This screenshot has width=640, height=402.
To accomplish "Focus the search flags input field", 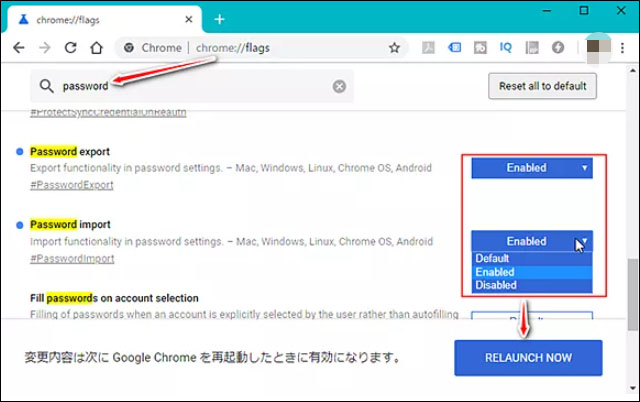I will pyautogui.click(x=190, y=86).
